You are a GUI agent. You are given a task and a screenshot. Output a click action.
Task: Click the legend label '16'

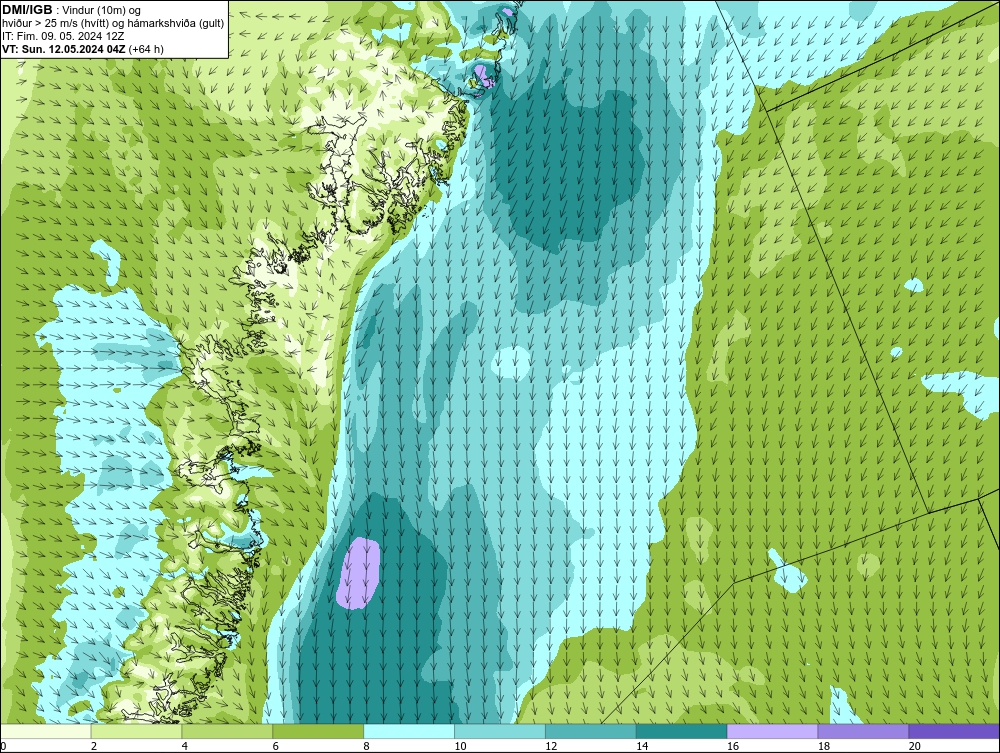[733, 746]
